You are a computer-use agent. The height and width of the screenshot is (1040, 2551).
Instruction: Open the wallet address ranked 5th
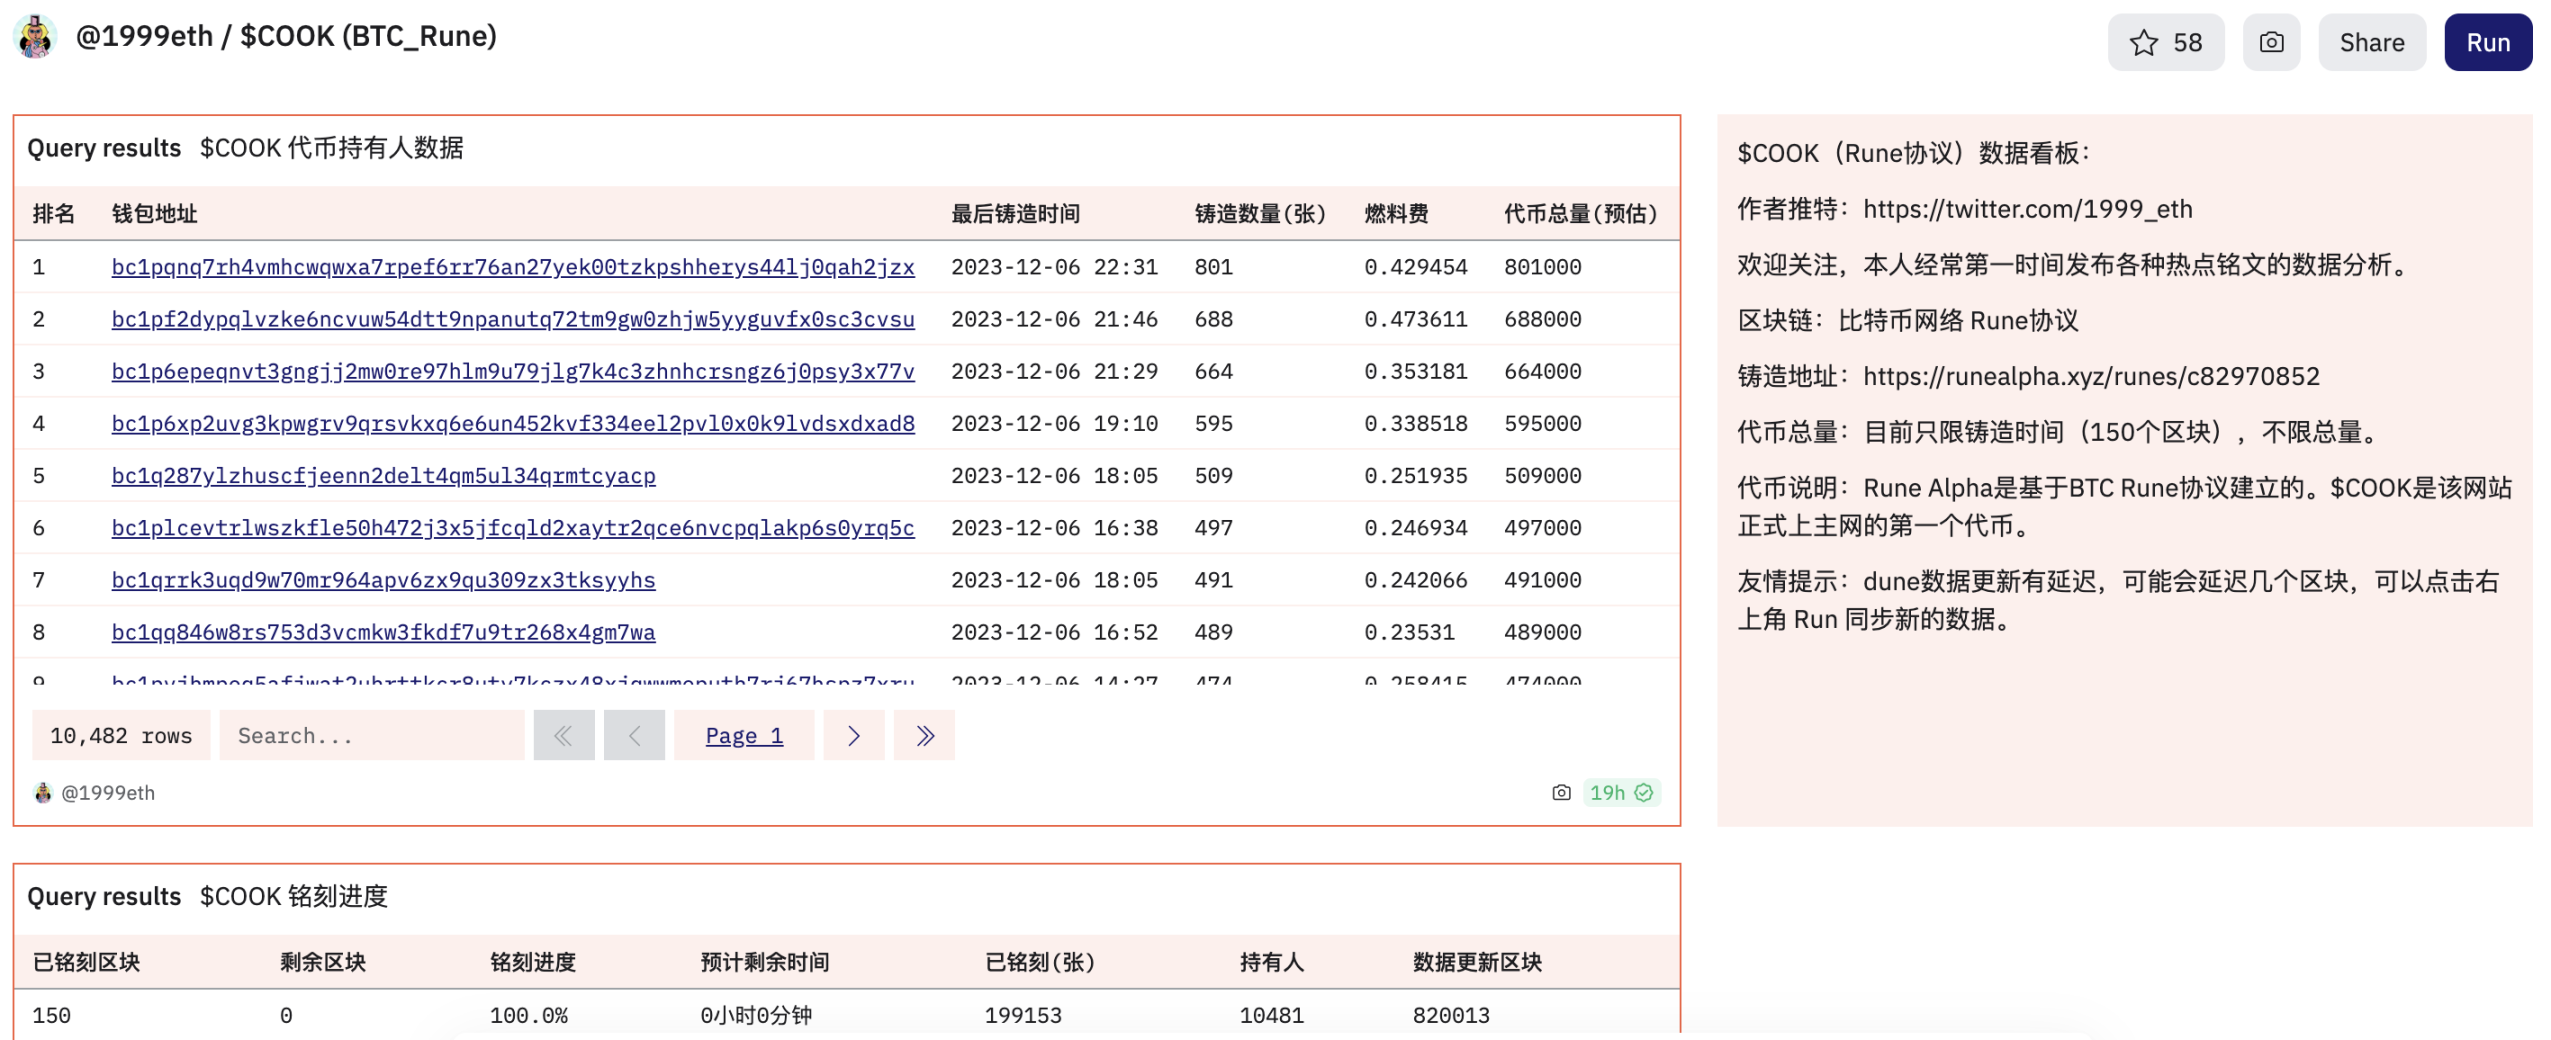(x=383, y=476)
